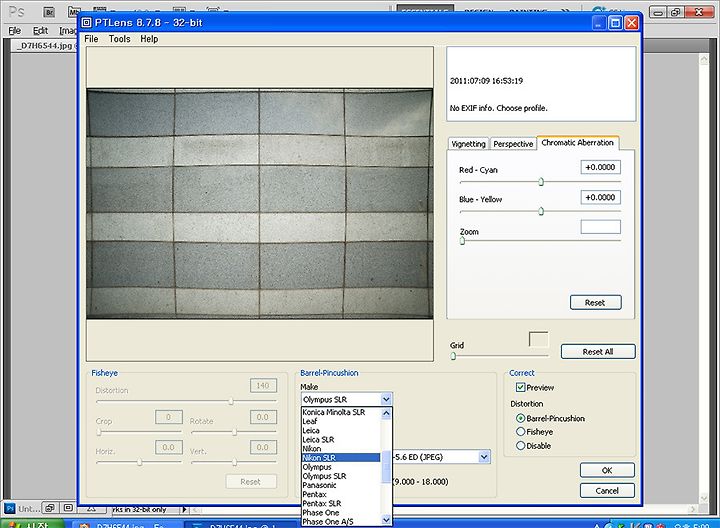Select Barrel-Pincushion distortion radio button
Screen dimensions: 720x528
tap(520, 418)
